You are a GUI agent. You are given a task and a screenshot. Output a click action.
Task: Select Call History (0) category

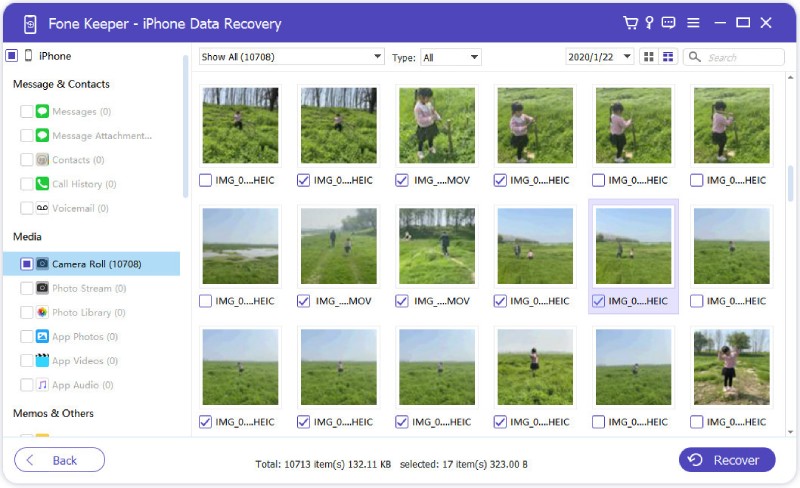84,184
